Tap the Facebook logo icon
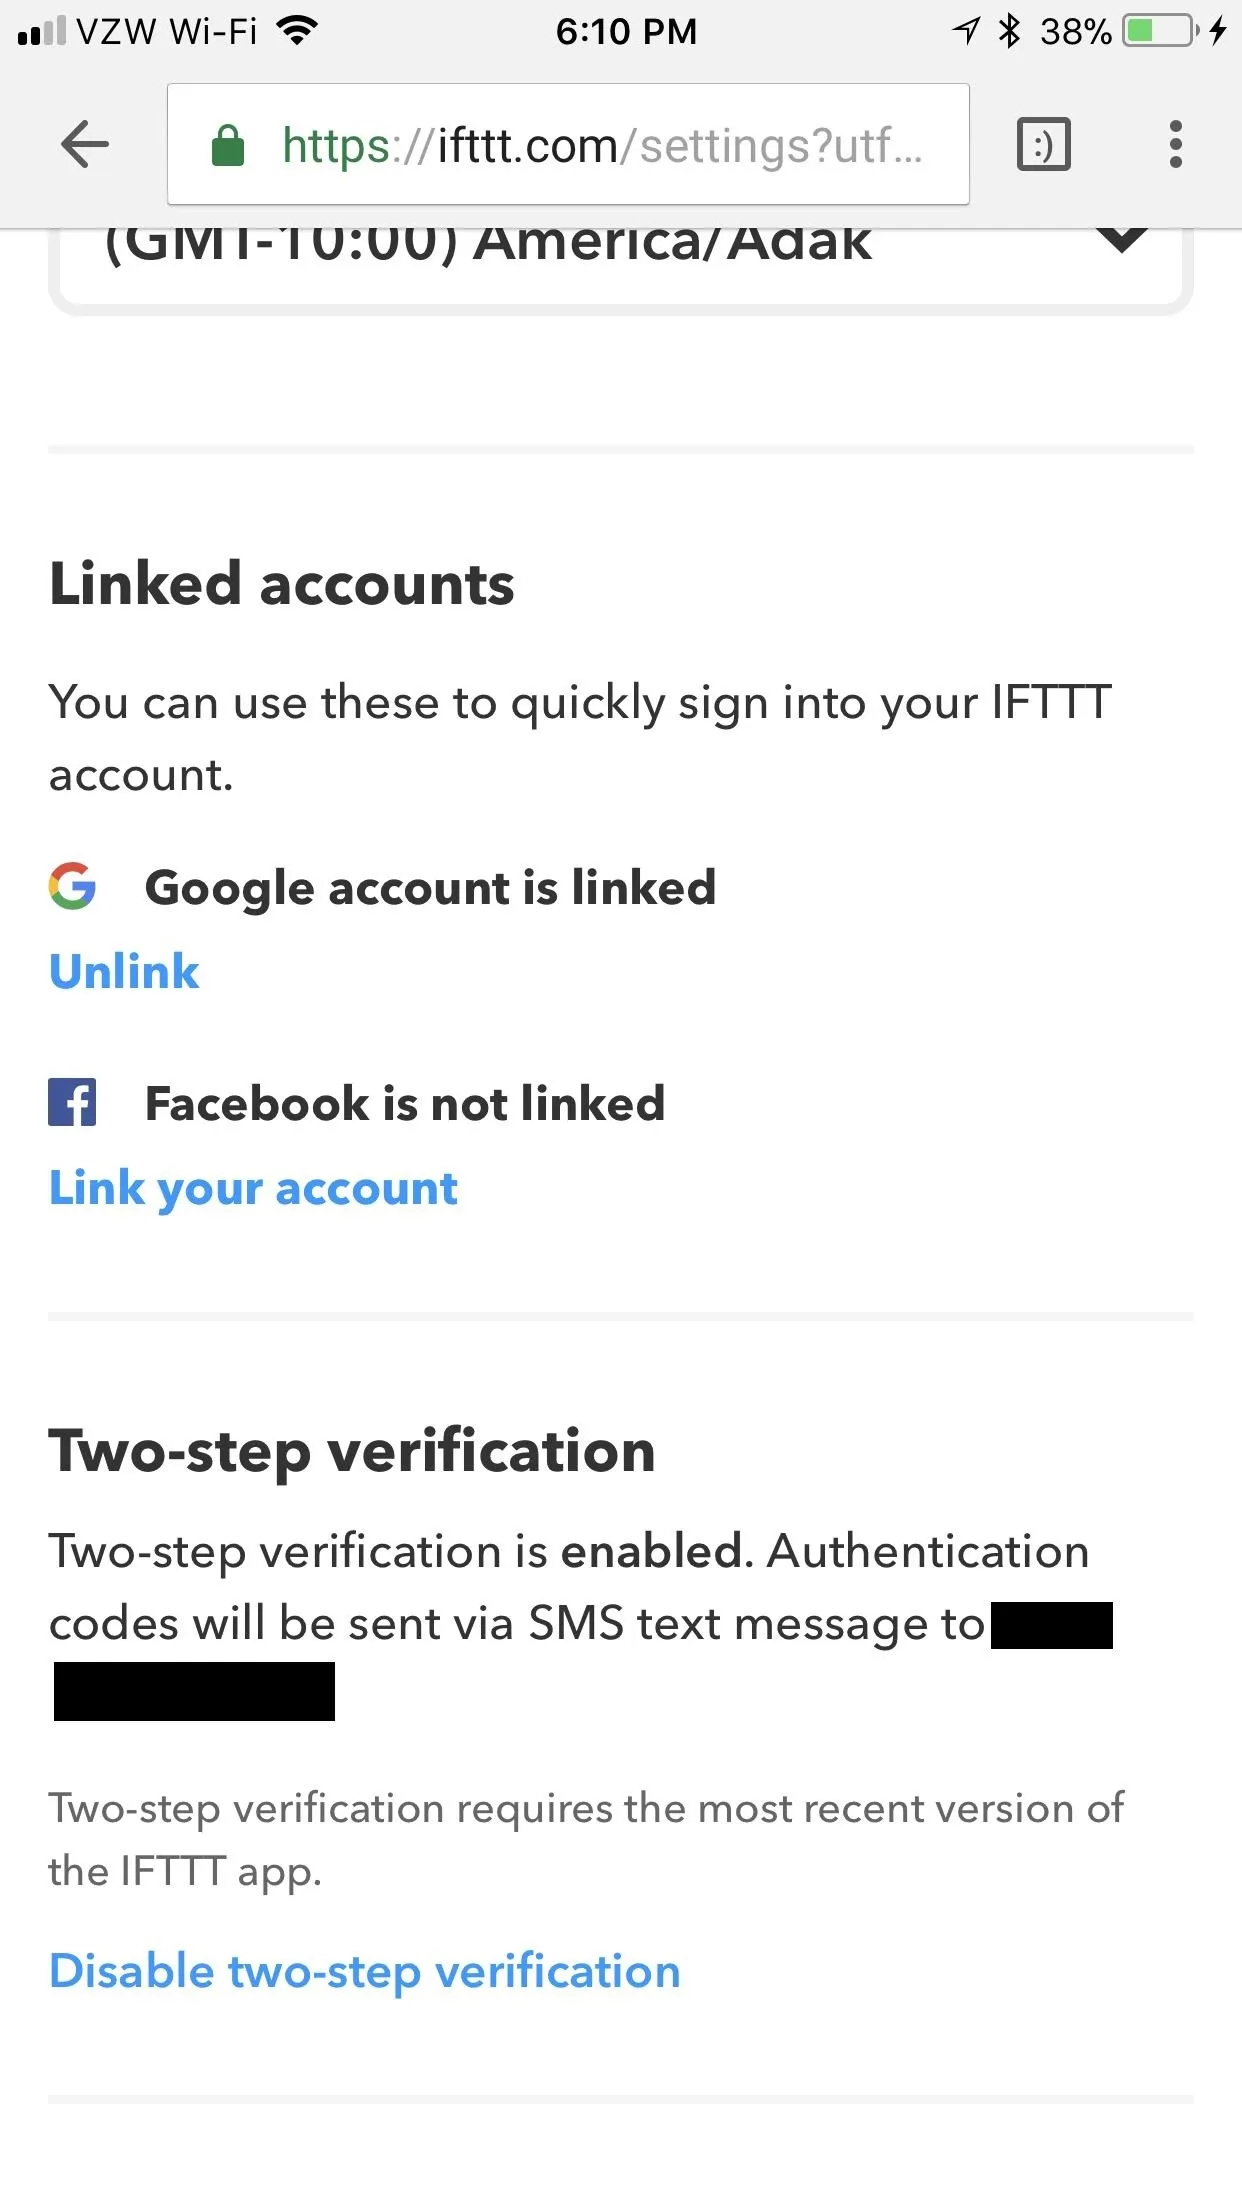 (72, 1102)
